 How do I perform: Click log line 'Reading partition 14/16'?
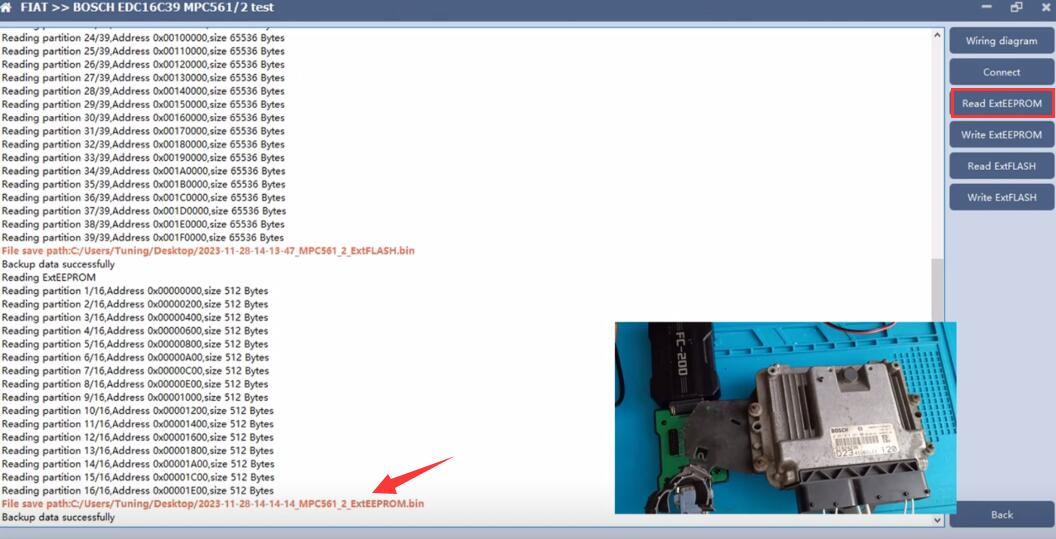[137, 464]
